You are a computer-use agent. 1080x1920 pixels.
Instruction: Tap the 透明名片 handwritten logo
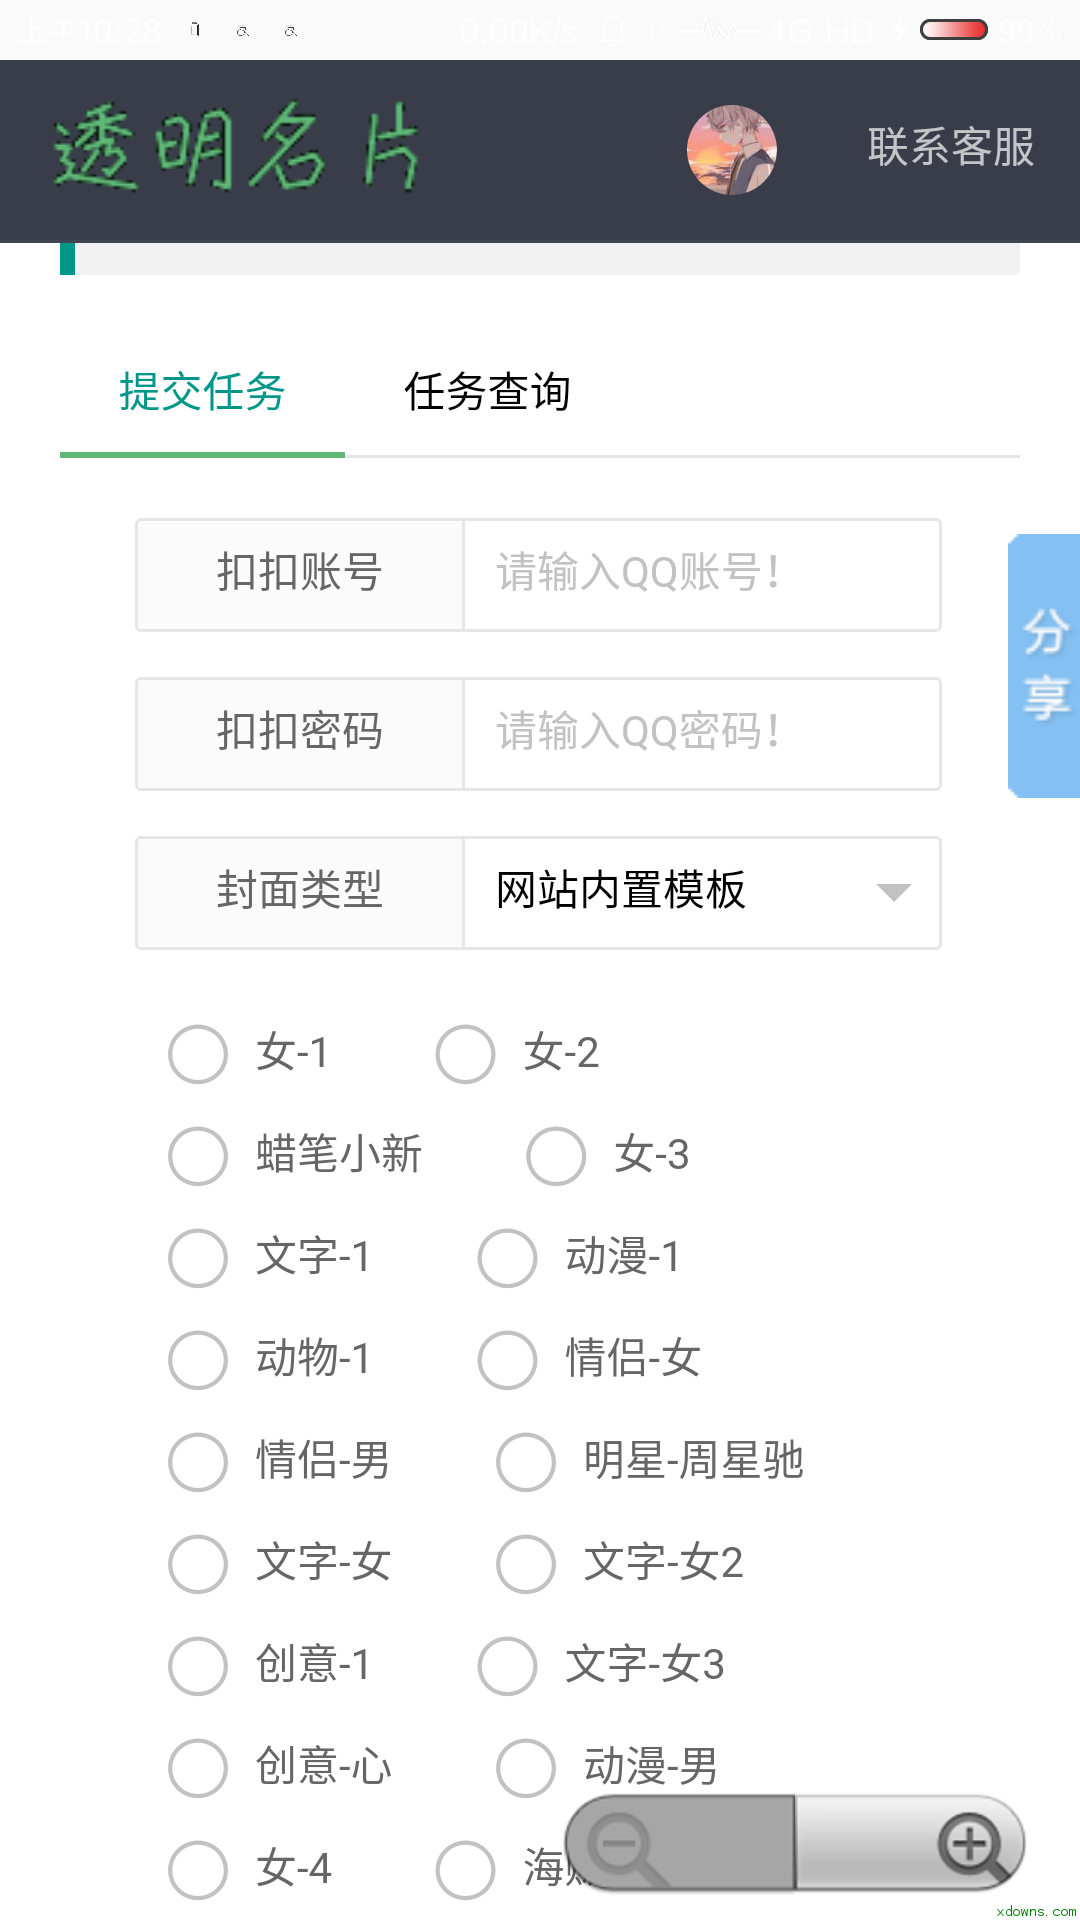tap(236, 148)
